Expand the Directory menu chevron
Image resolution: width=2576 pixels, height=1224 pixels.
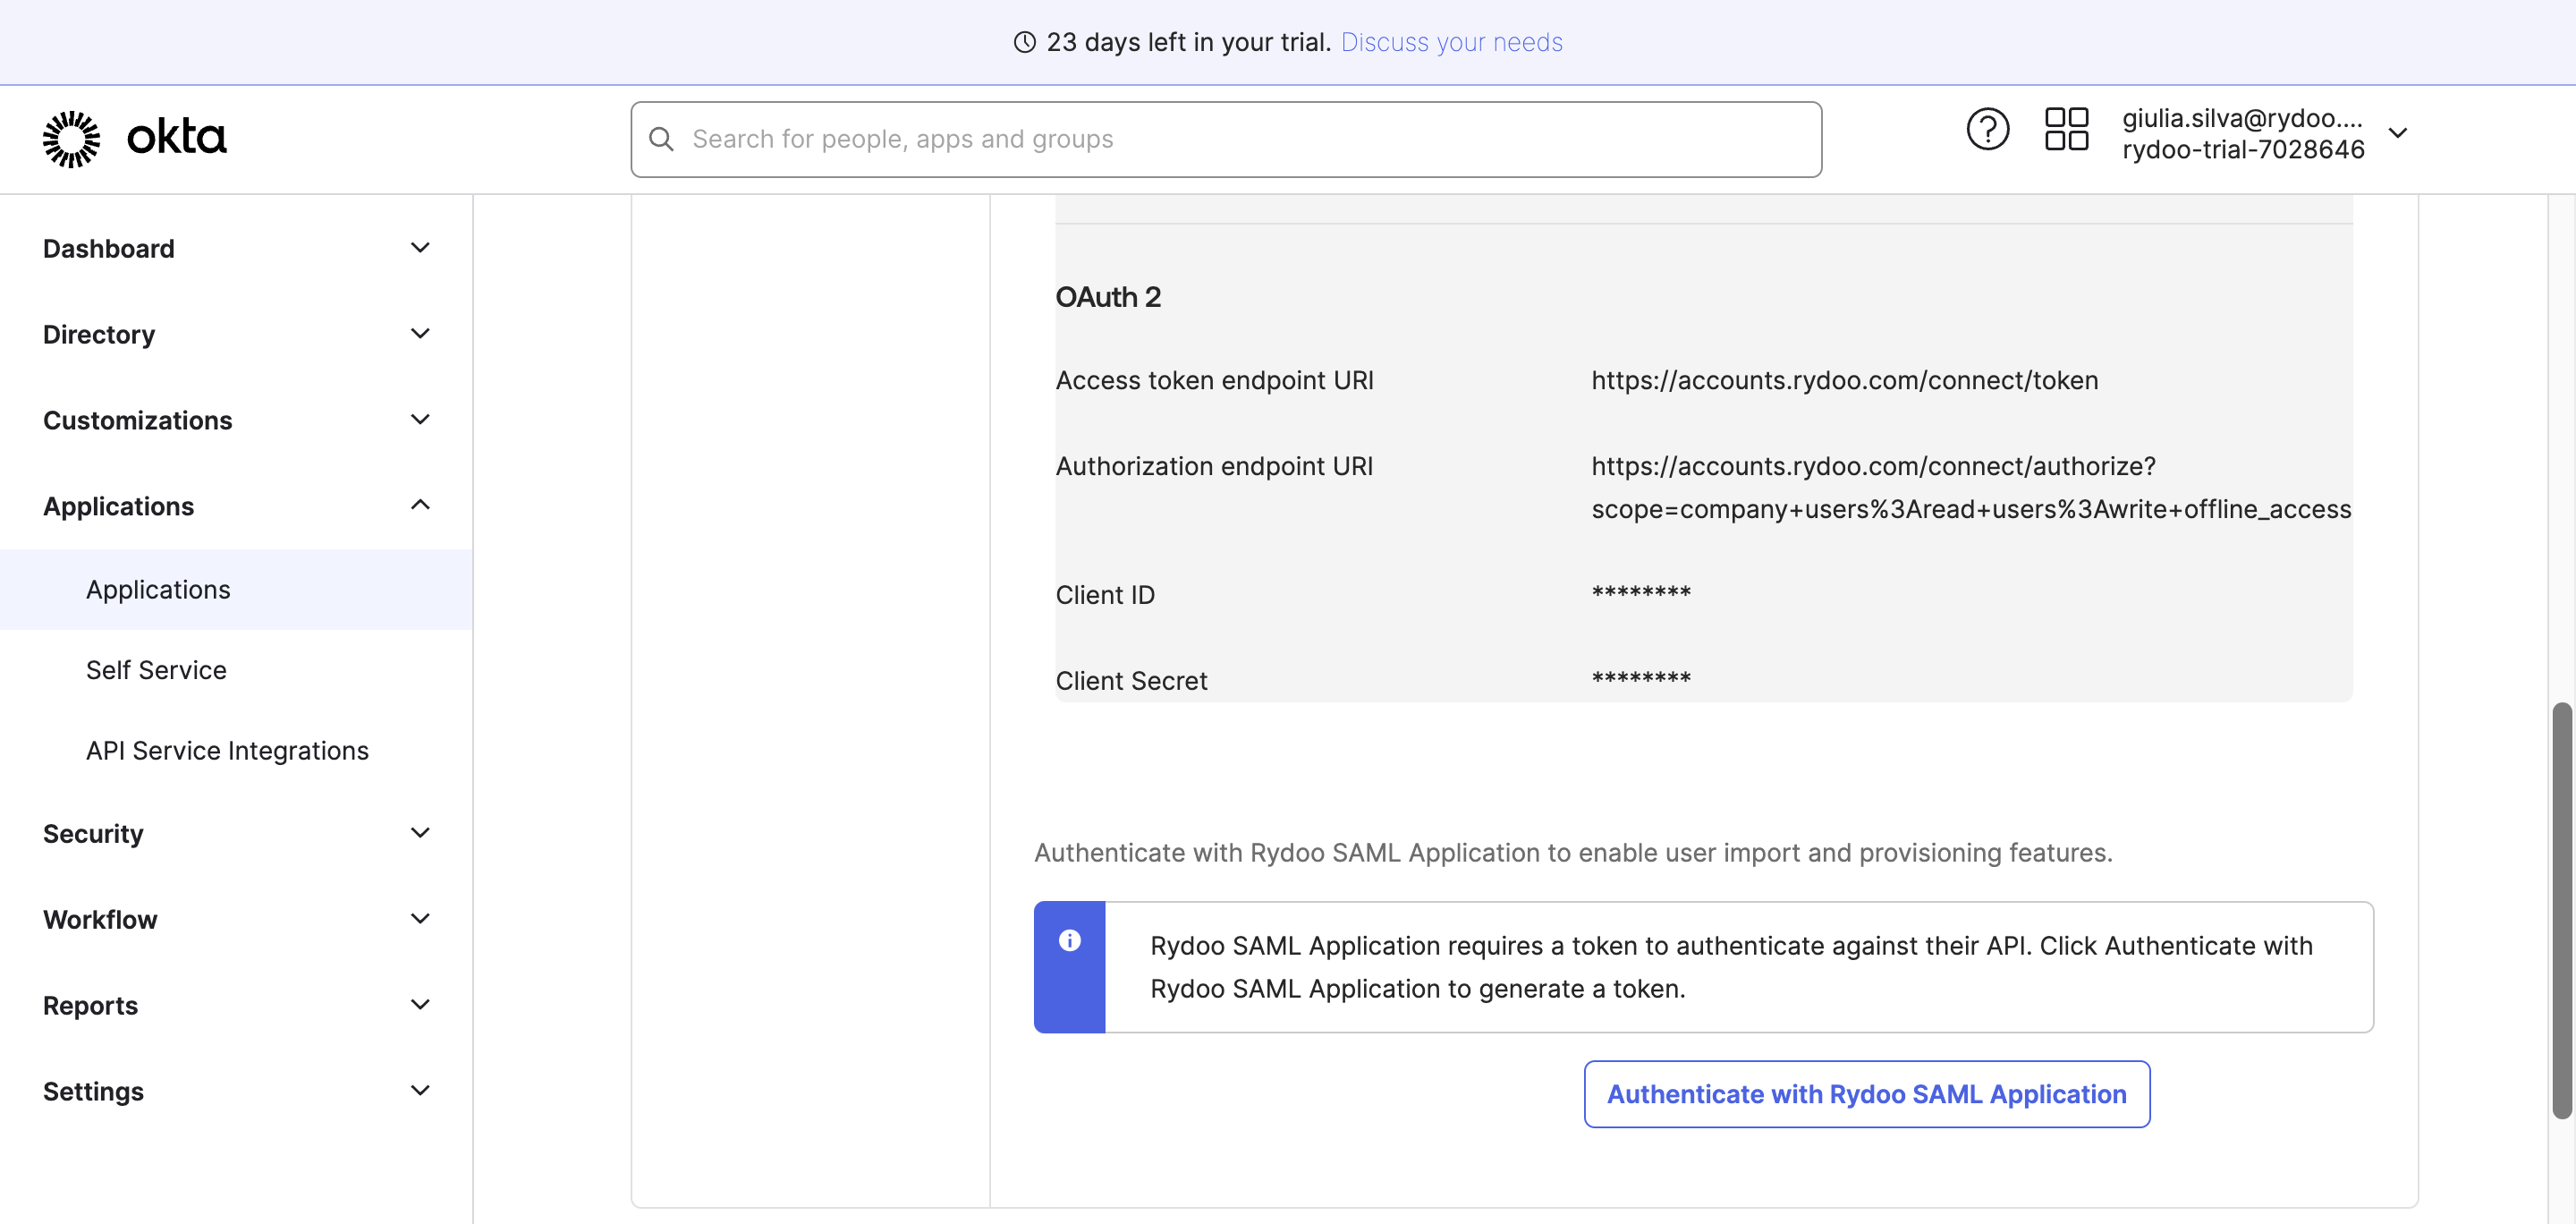[x=420, y=334]
